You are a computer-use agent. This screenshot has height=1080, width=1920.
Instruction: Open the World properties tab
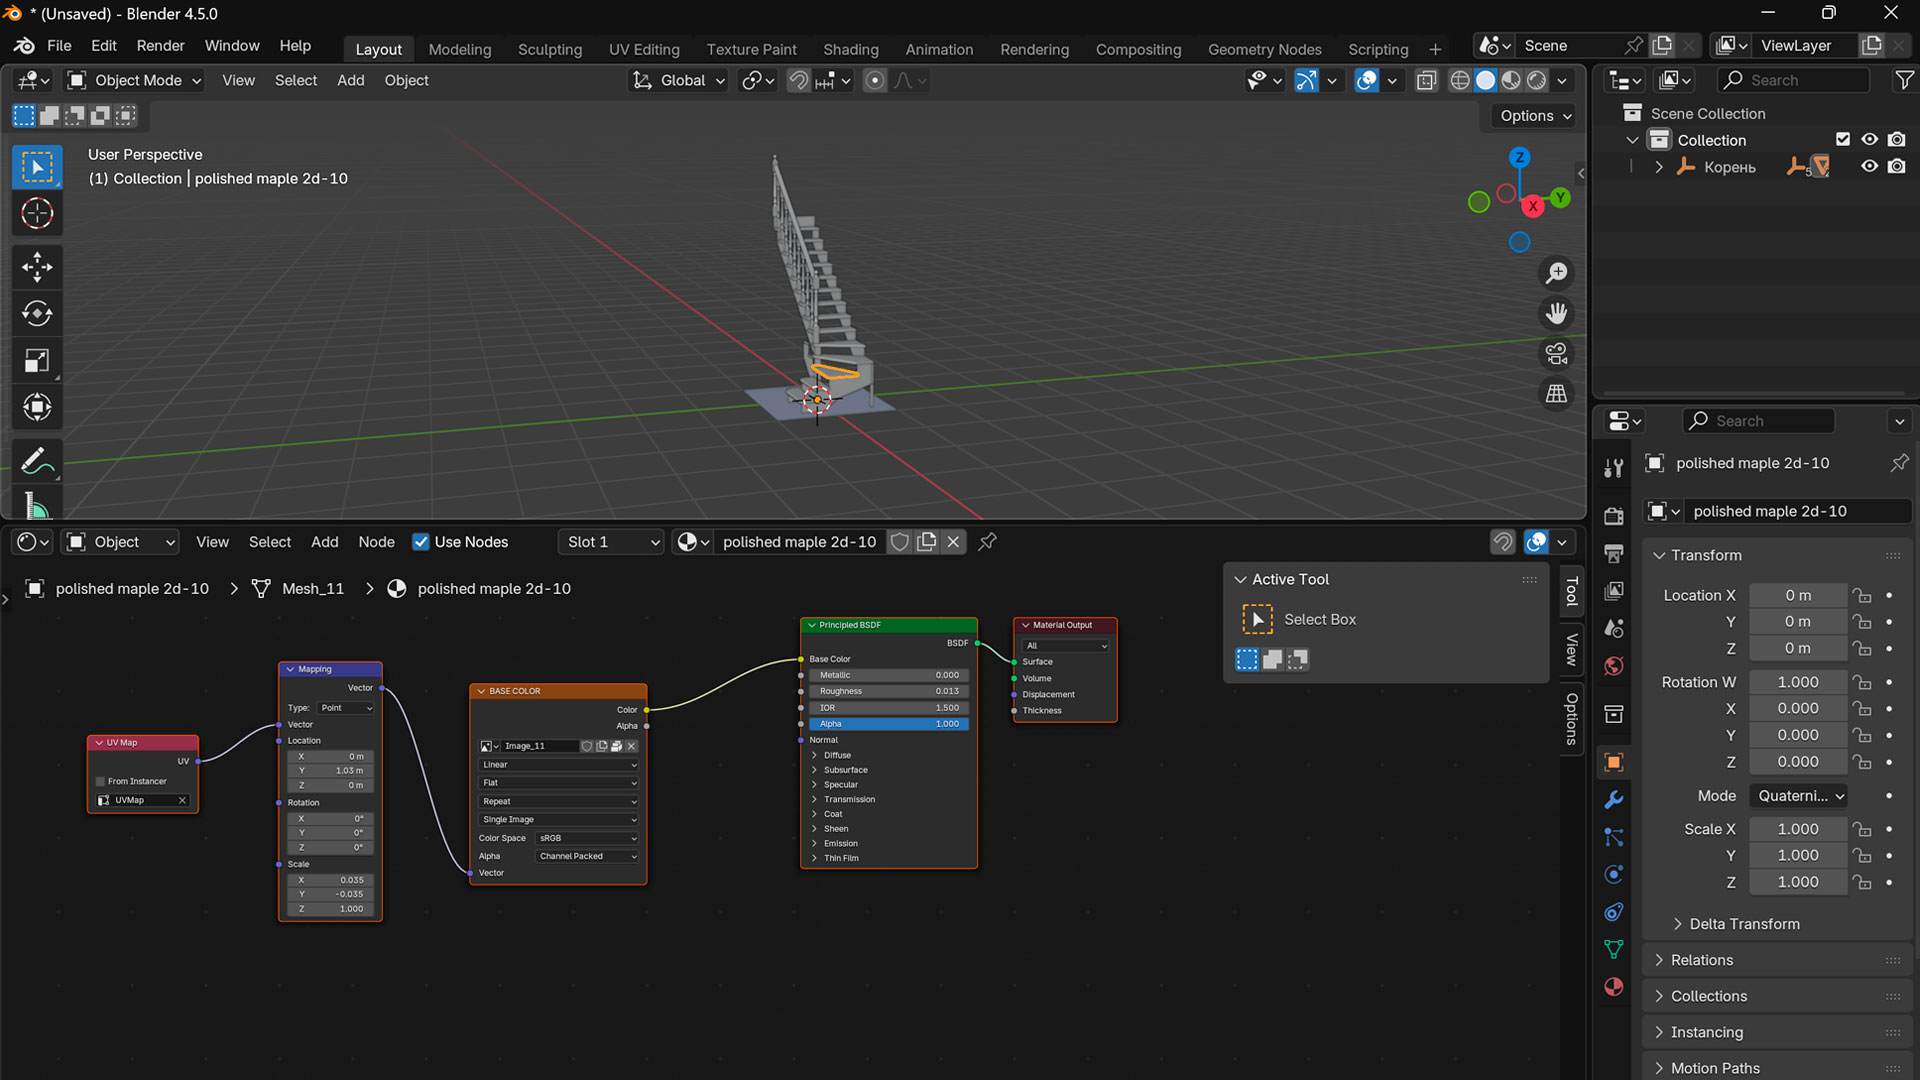(x=1613, y=666)
